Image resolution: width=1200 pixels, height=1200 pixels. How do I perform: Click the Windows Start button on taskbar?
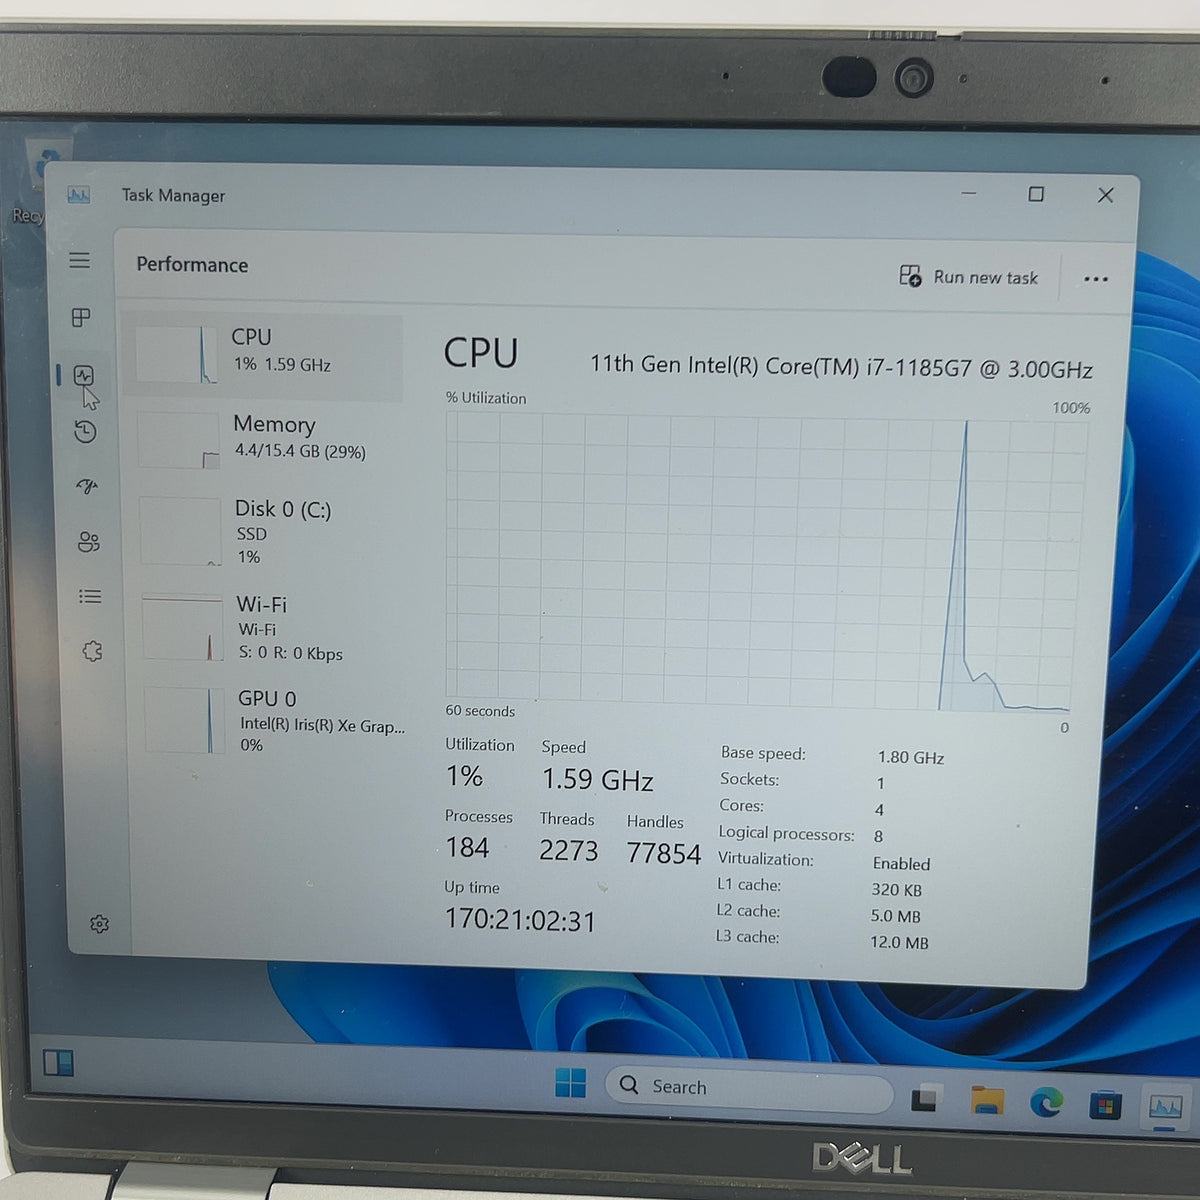571,1082
